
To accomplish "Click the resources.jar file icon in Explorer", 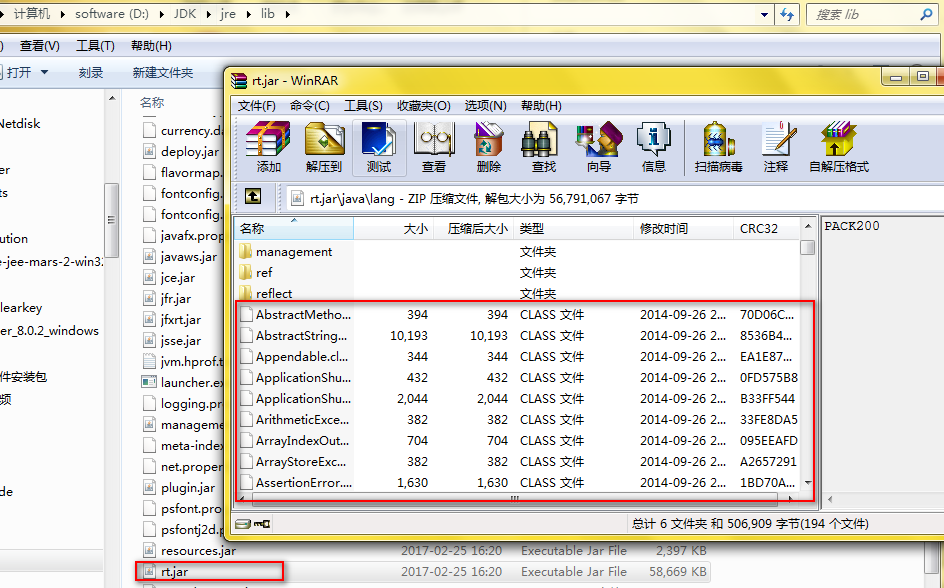I will point(149,551).
